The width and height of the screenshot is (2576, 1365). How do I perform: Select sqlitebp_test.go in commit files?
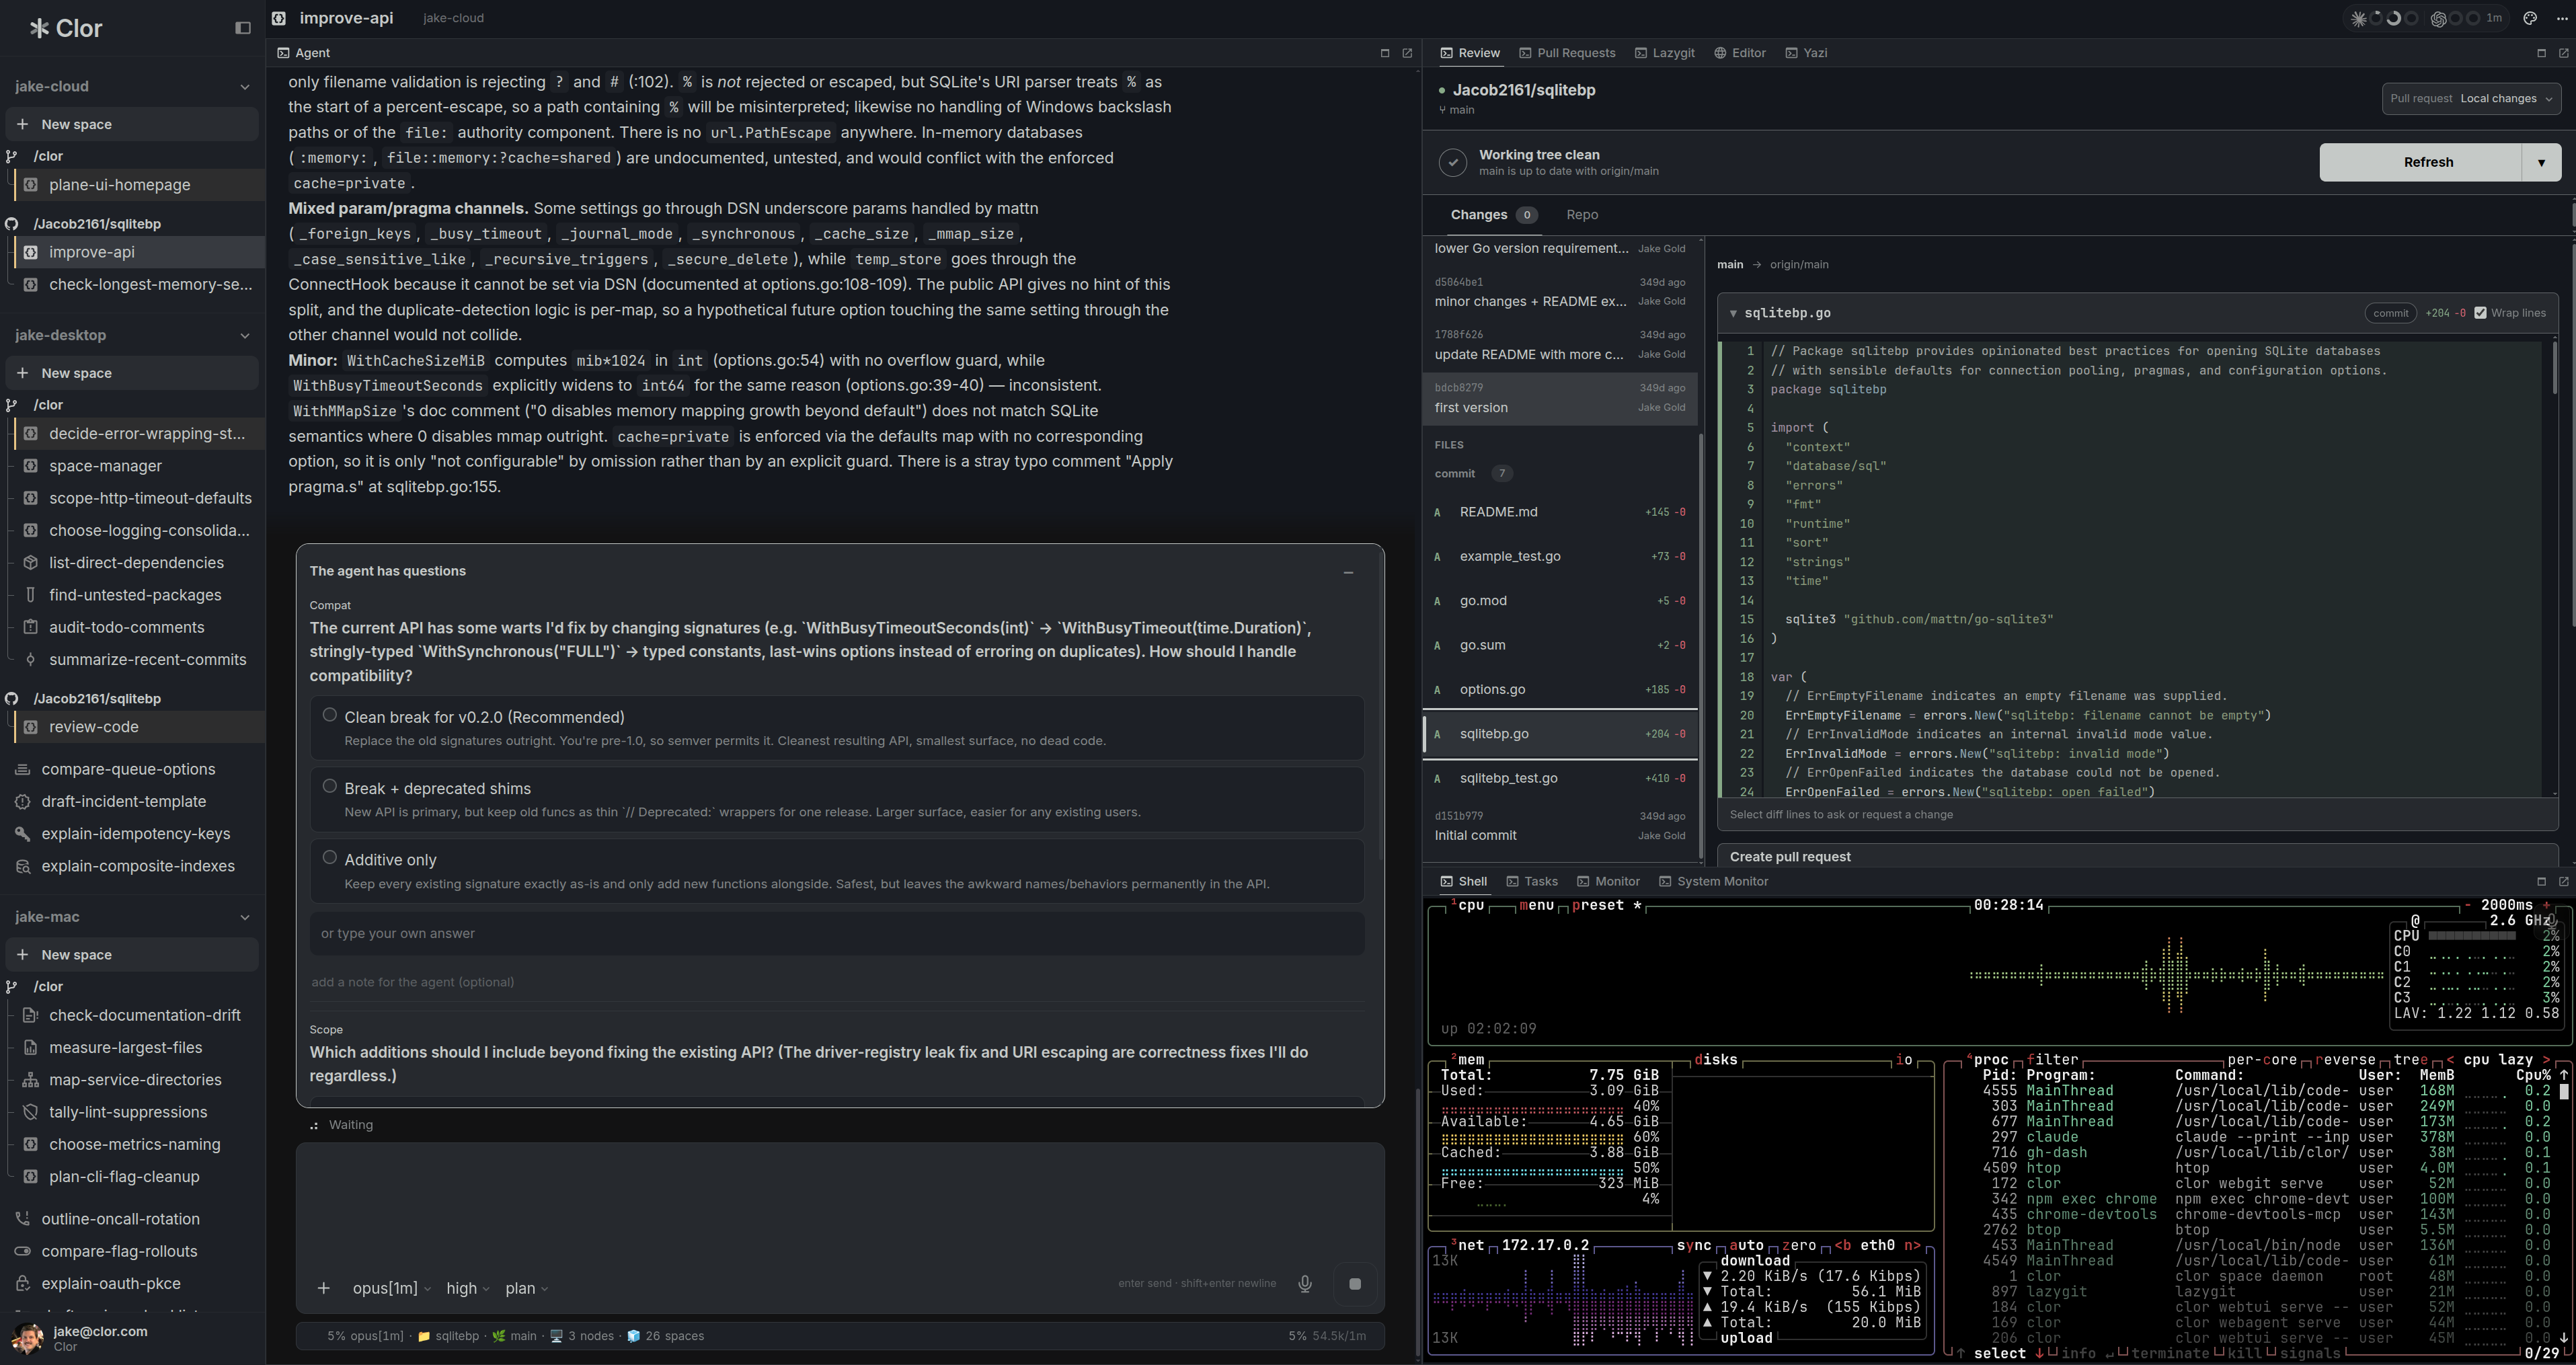(x=1560, y=779)
